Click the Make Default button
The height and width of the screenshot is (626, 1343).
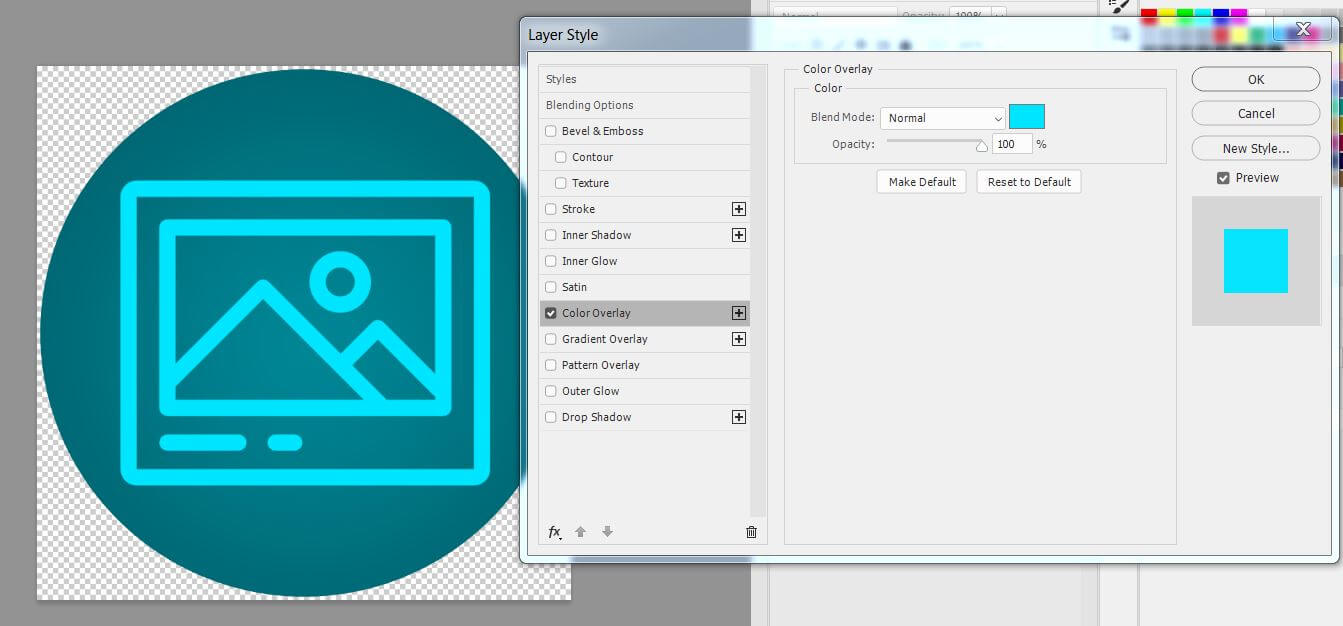pyautogui.click(x=921, y=182)
